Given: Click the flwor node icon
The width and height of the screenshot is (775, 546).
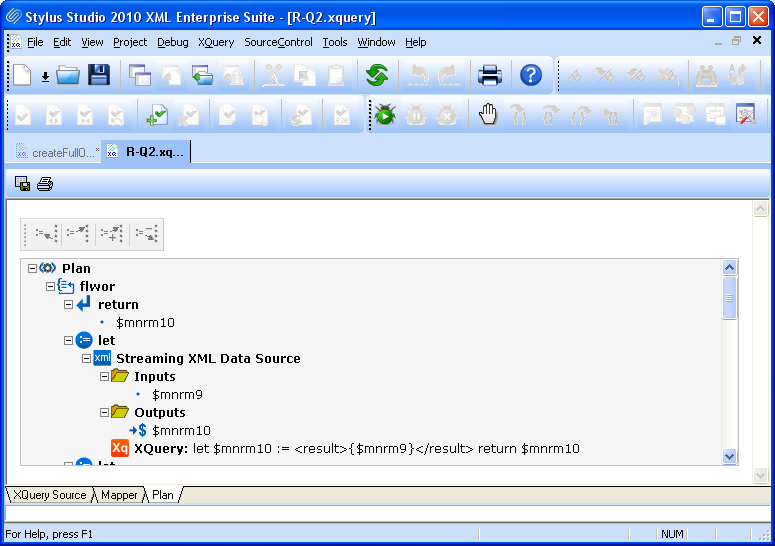Looking at the screenshot, I should click(66, 286).
